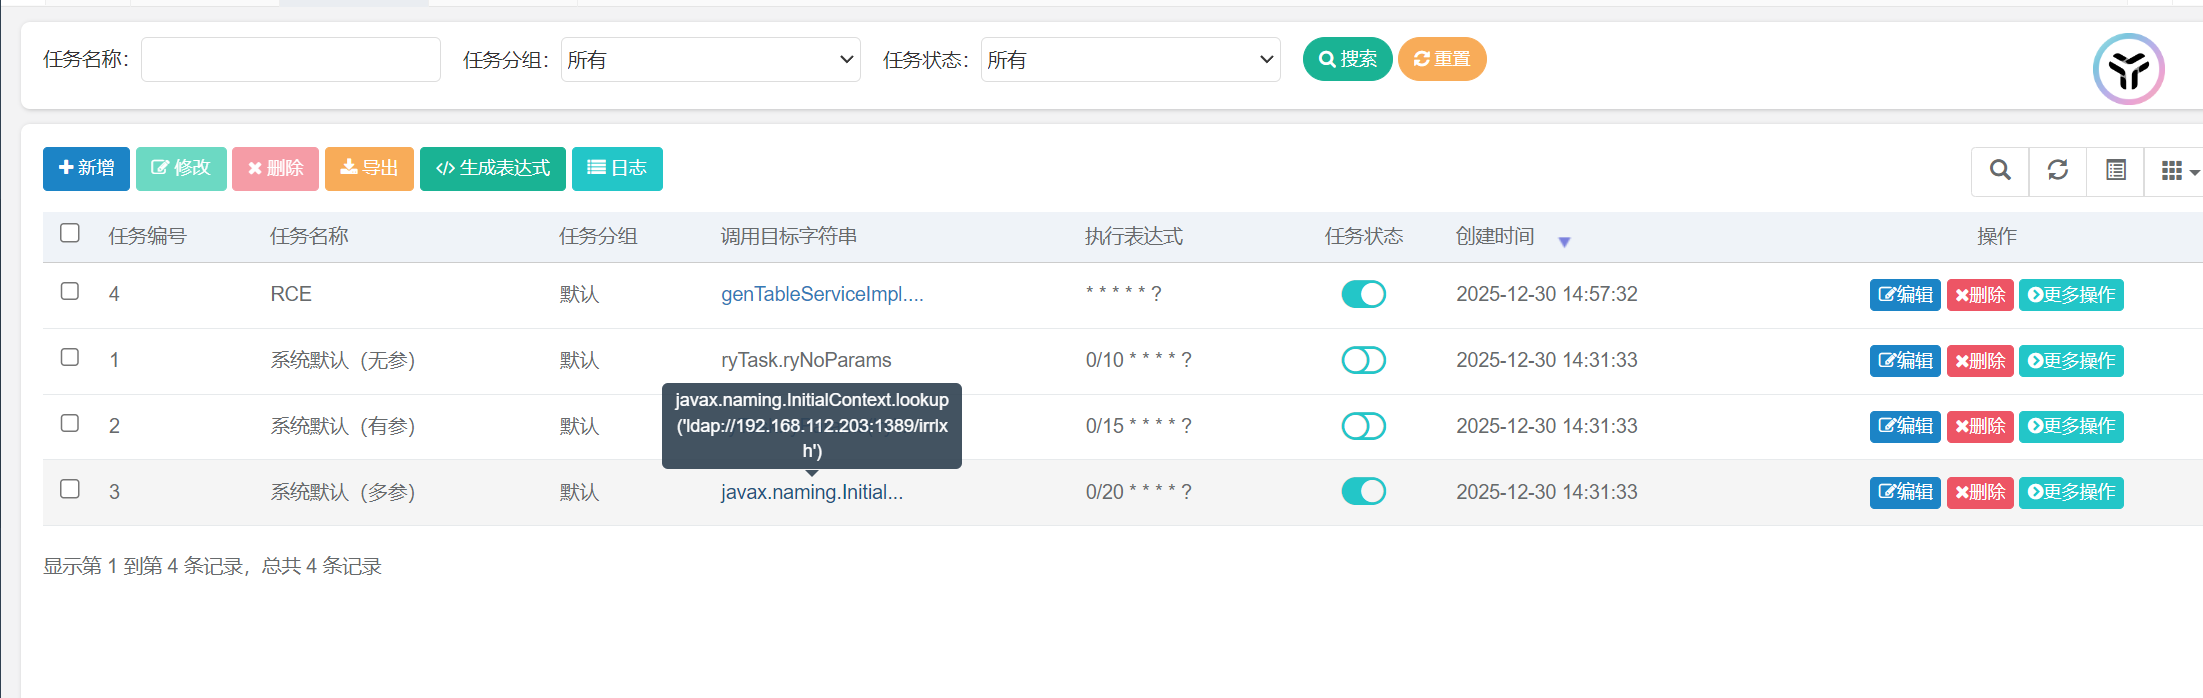Toggle status switch for RCE task
Image resolution: width=2203 pixels, height=698 pixels.
click(1363, 294)
